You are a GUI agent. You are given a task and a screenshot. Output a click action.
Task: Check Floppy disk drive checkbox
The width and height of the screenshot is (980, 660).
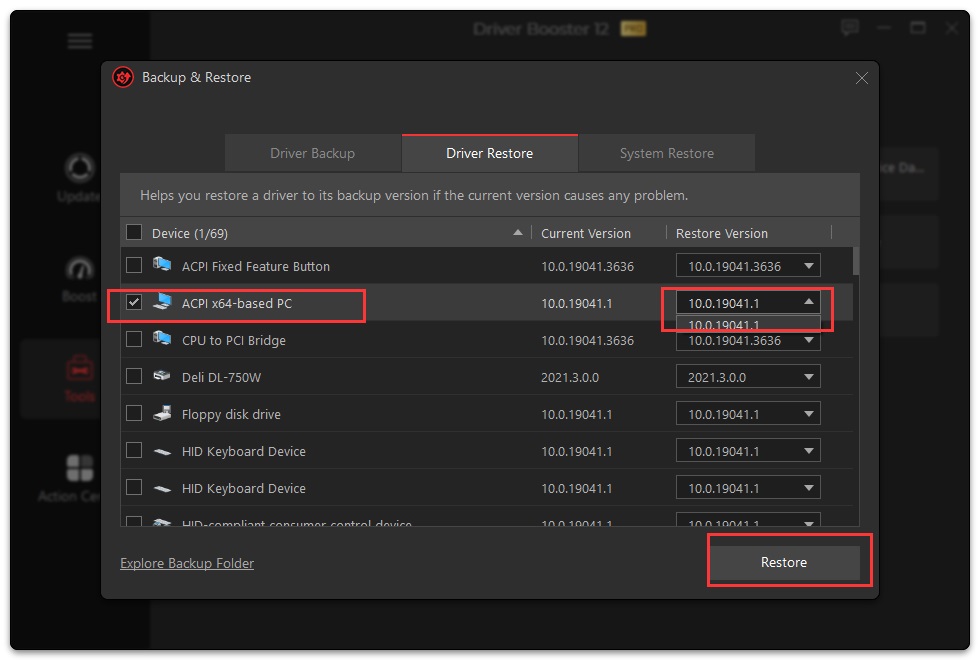click(x=134, y=413)
